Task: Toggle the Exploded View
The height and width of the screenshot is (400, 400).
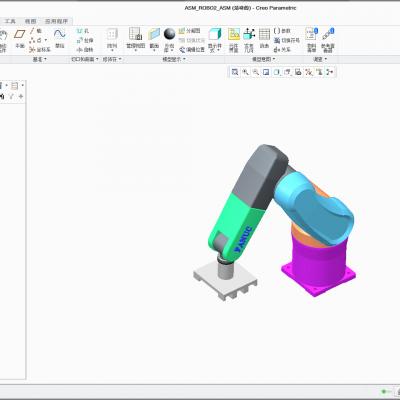Action: 189,31
